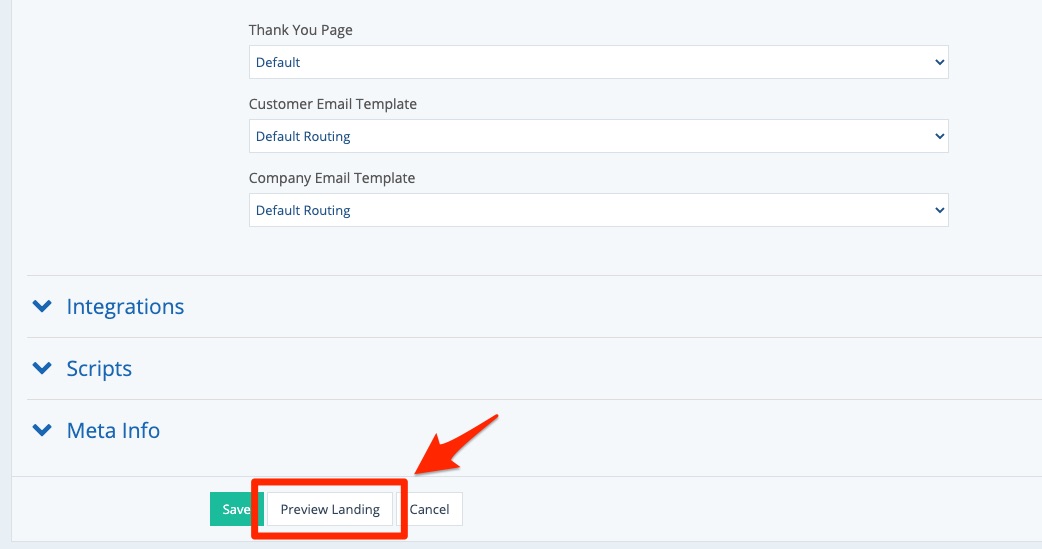
Task: Click the "Company Email Template" field label
Action: pos(331,178)
